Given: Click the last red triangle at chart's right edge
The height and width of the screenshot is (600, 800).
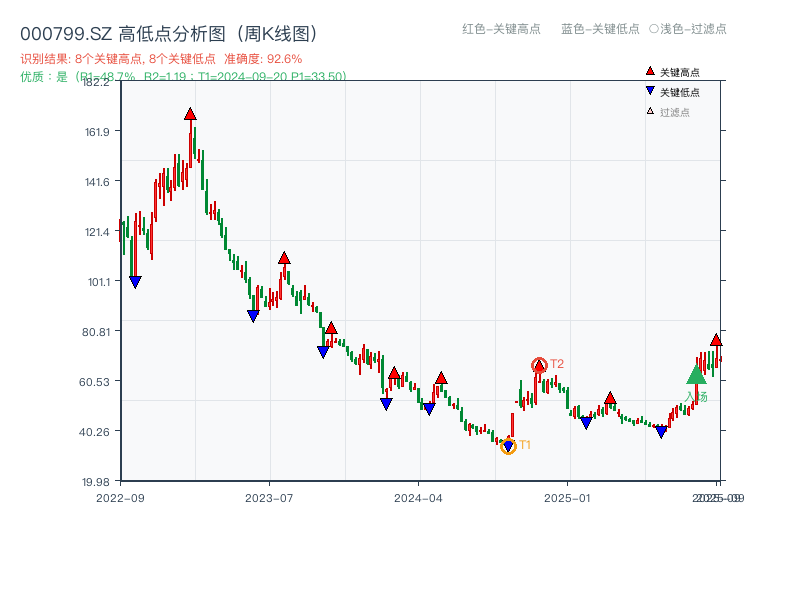Looking at the screenshot, I should [716, 339].
